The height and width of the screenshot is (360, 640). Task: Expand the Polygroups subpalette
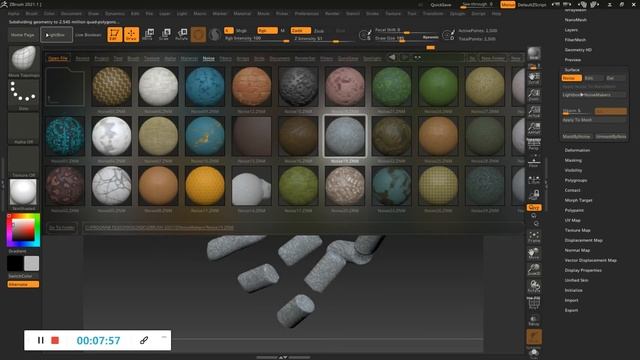click(x=576, y=180)
